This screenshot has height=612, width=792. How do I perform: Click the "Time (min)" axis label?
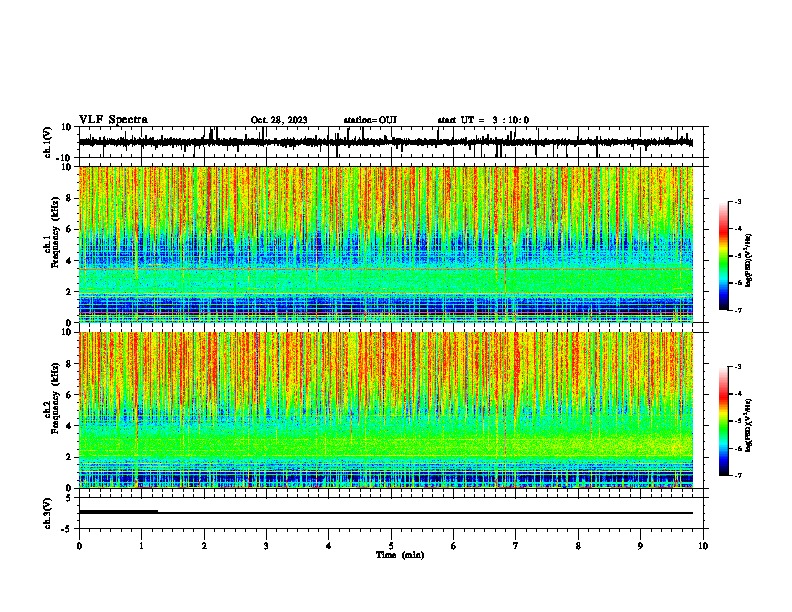(x=400, y=555)
